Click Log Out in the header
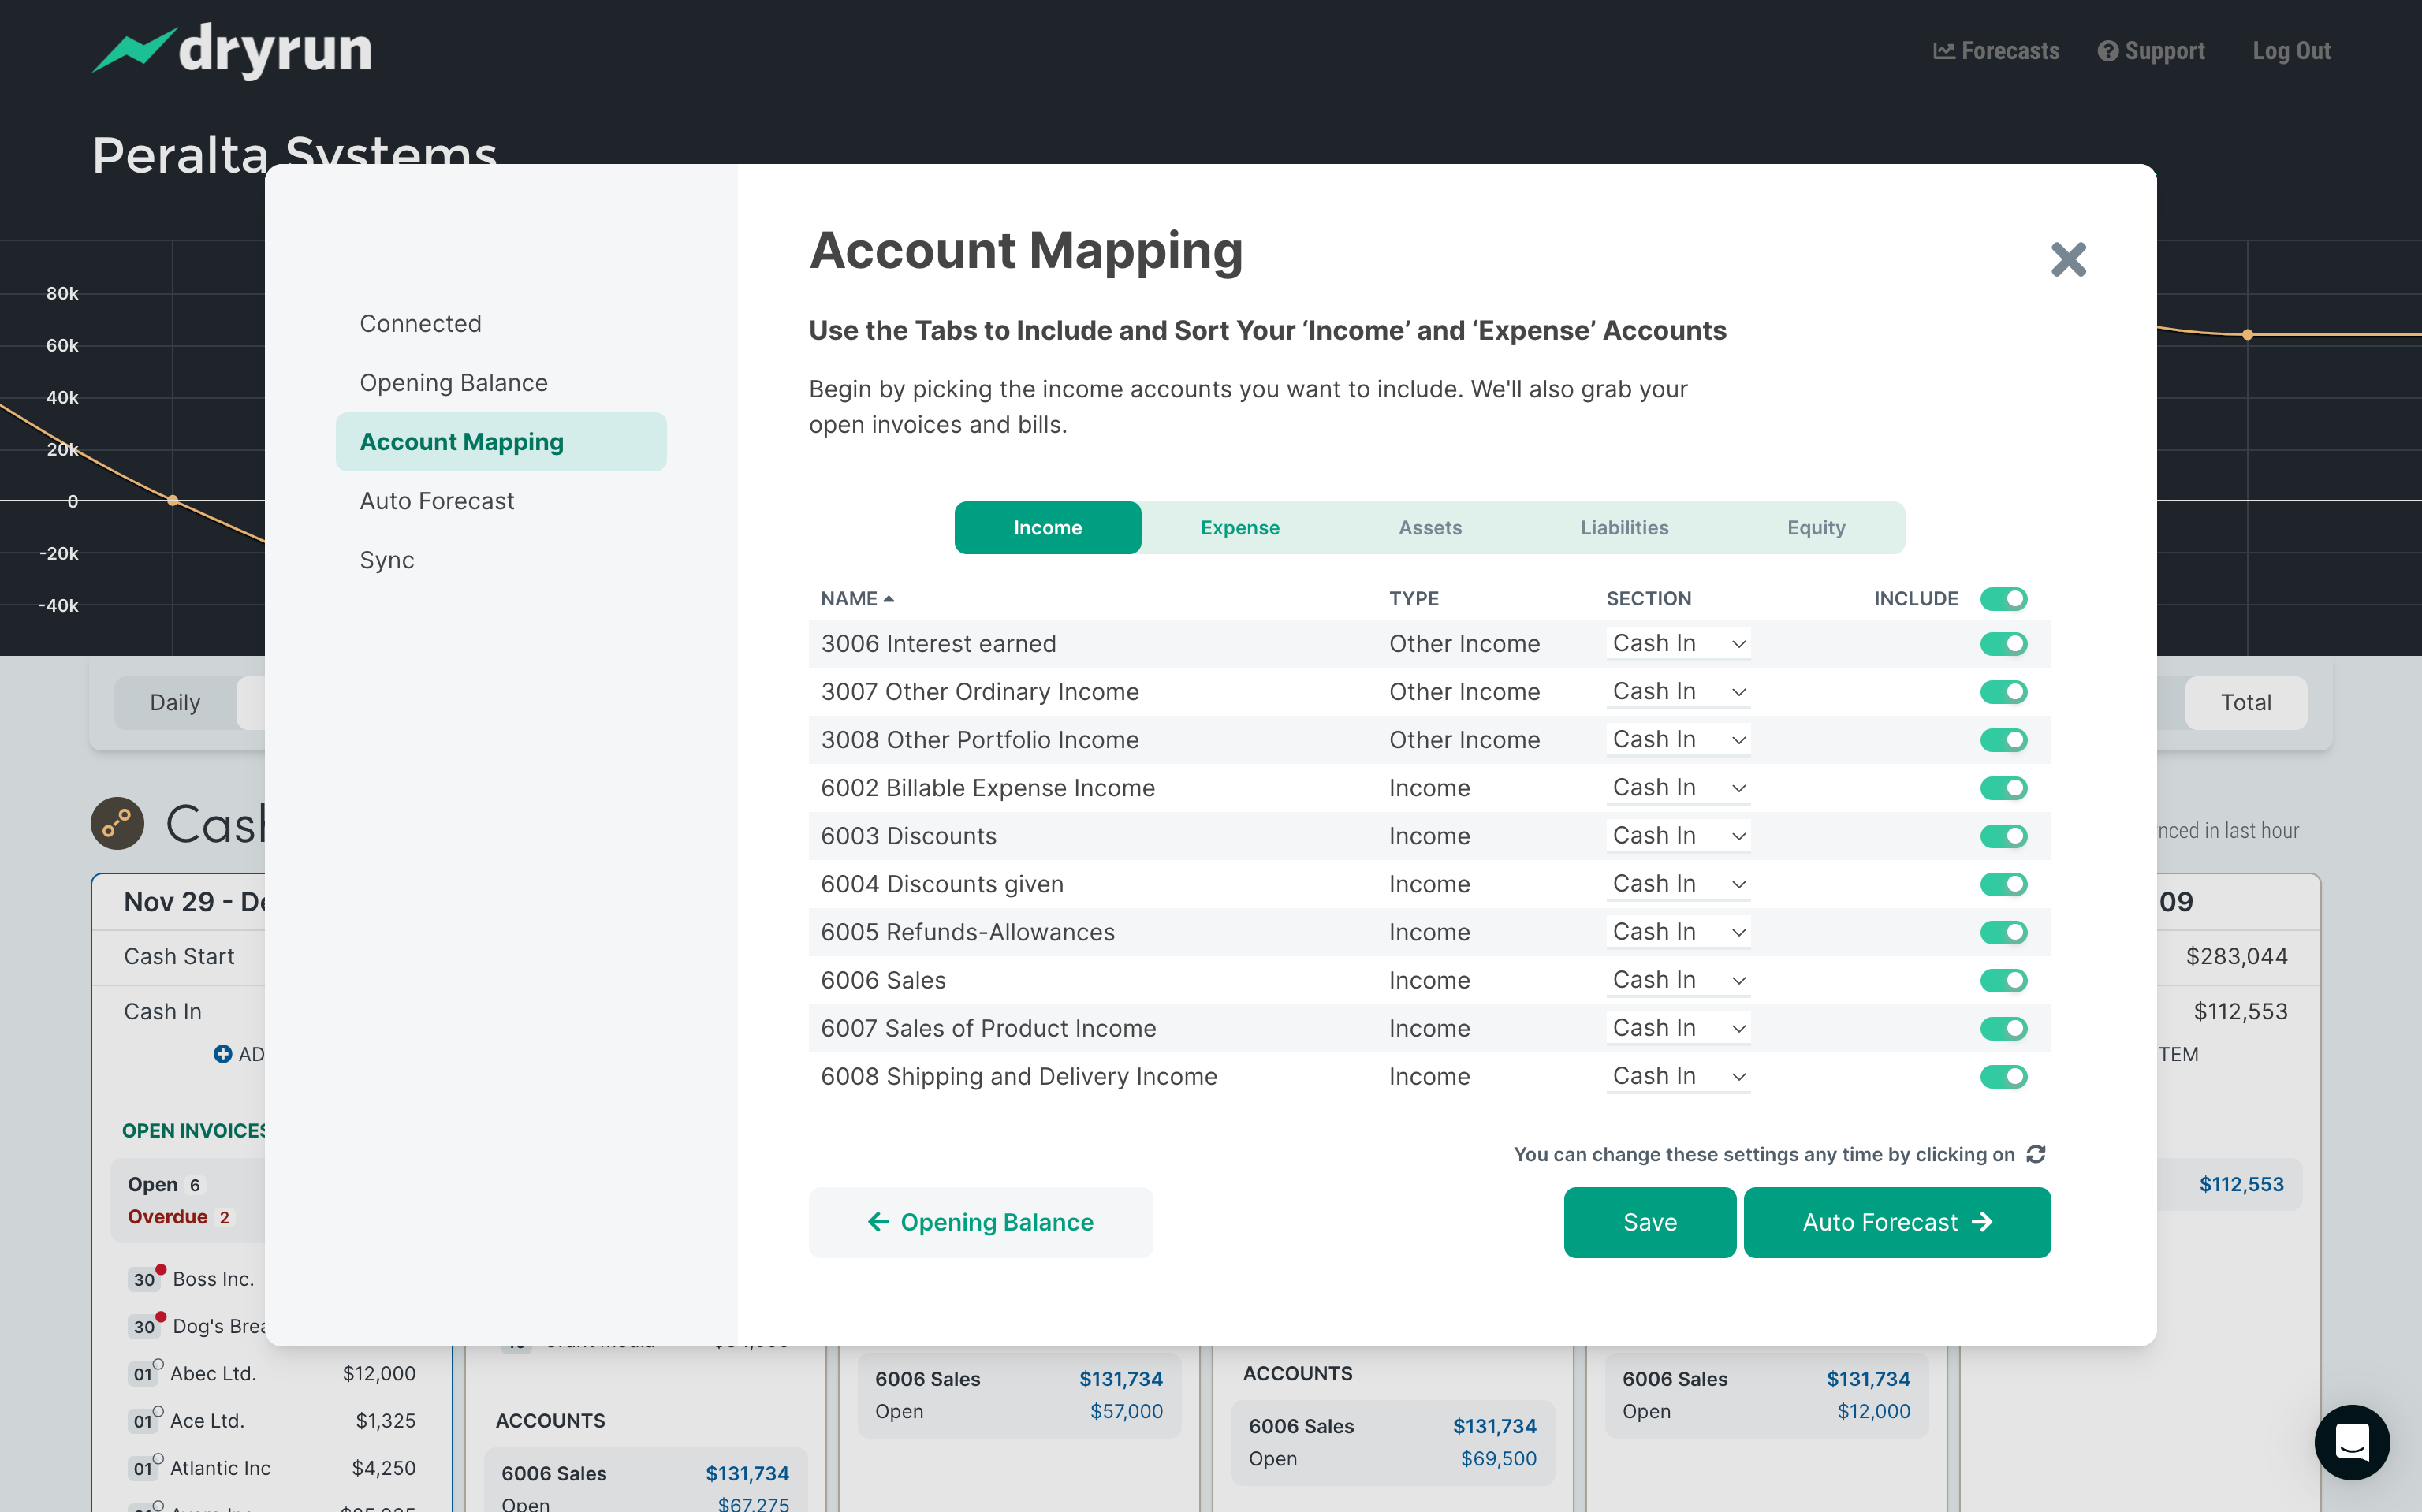Viewport: 2422px width, 1512px height. (x=2290, y=51)
